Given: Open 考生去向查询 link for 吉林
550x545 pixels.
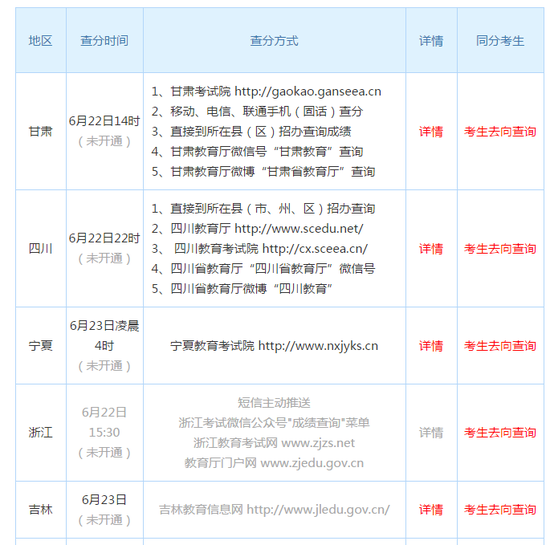Looking at the screenshot, I should pos(500,510).
